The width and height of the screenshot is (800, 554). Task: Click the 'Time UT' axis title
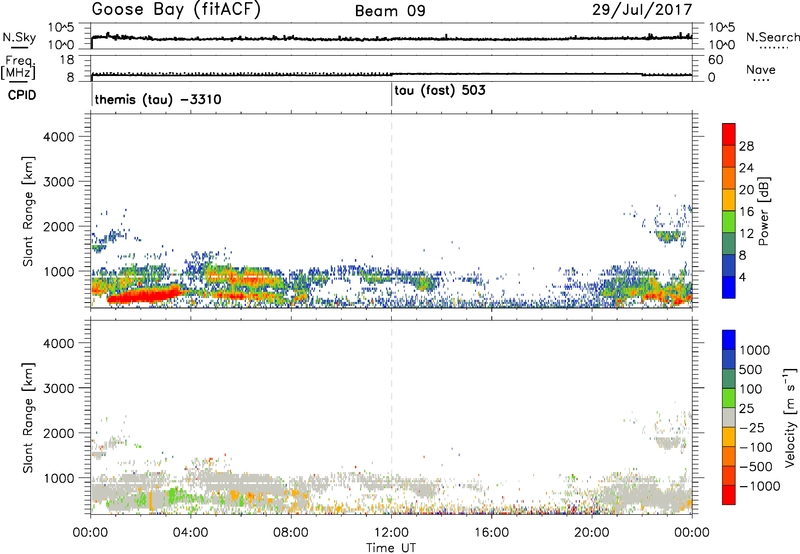391,547
